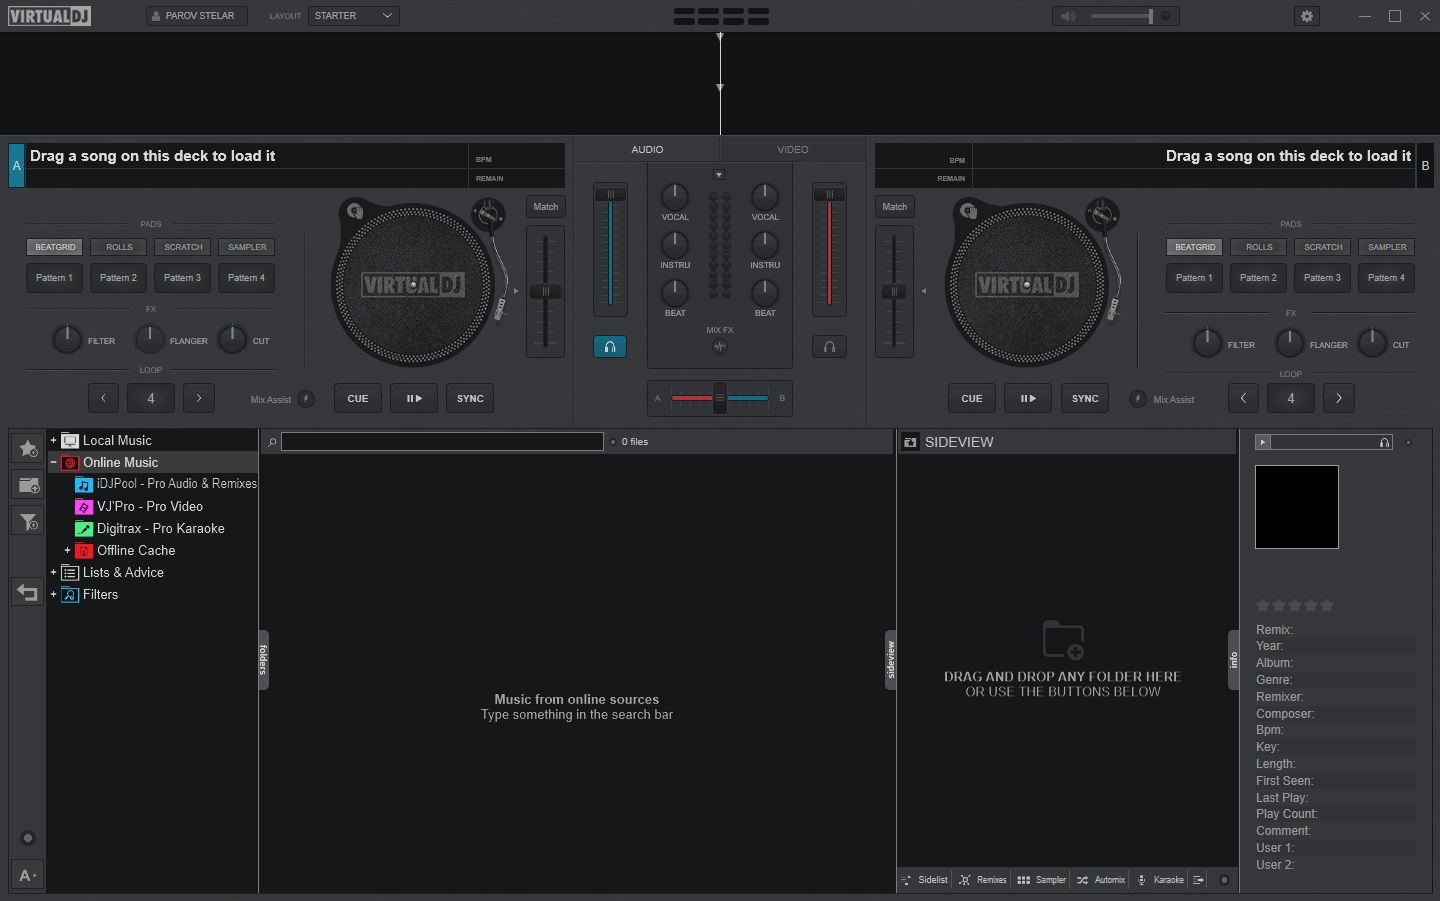Select the Sidelist icon in sideview
This screenshot has height=901, width=1440.
[x=924, y=880]
